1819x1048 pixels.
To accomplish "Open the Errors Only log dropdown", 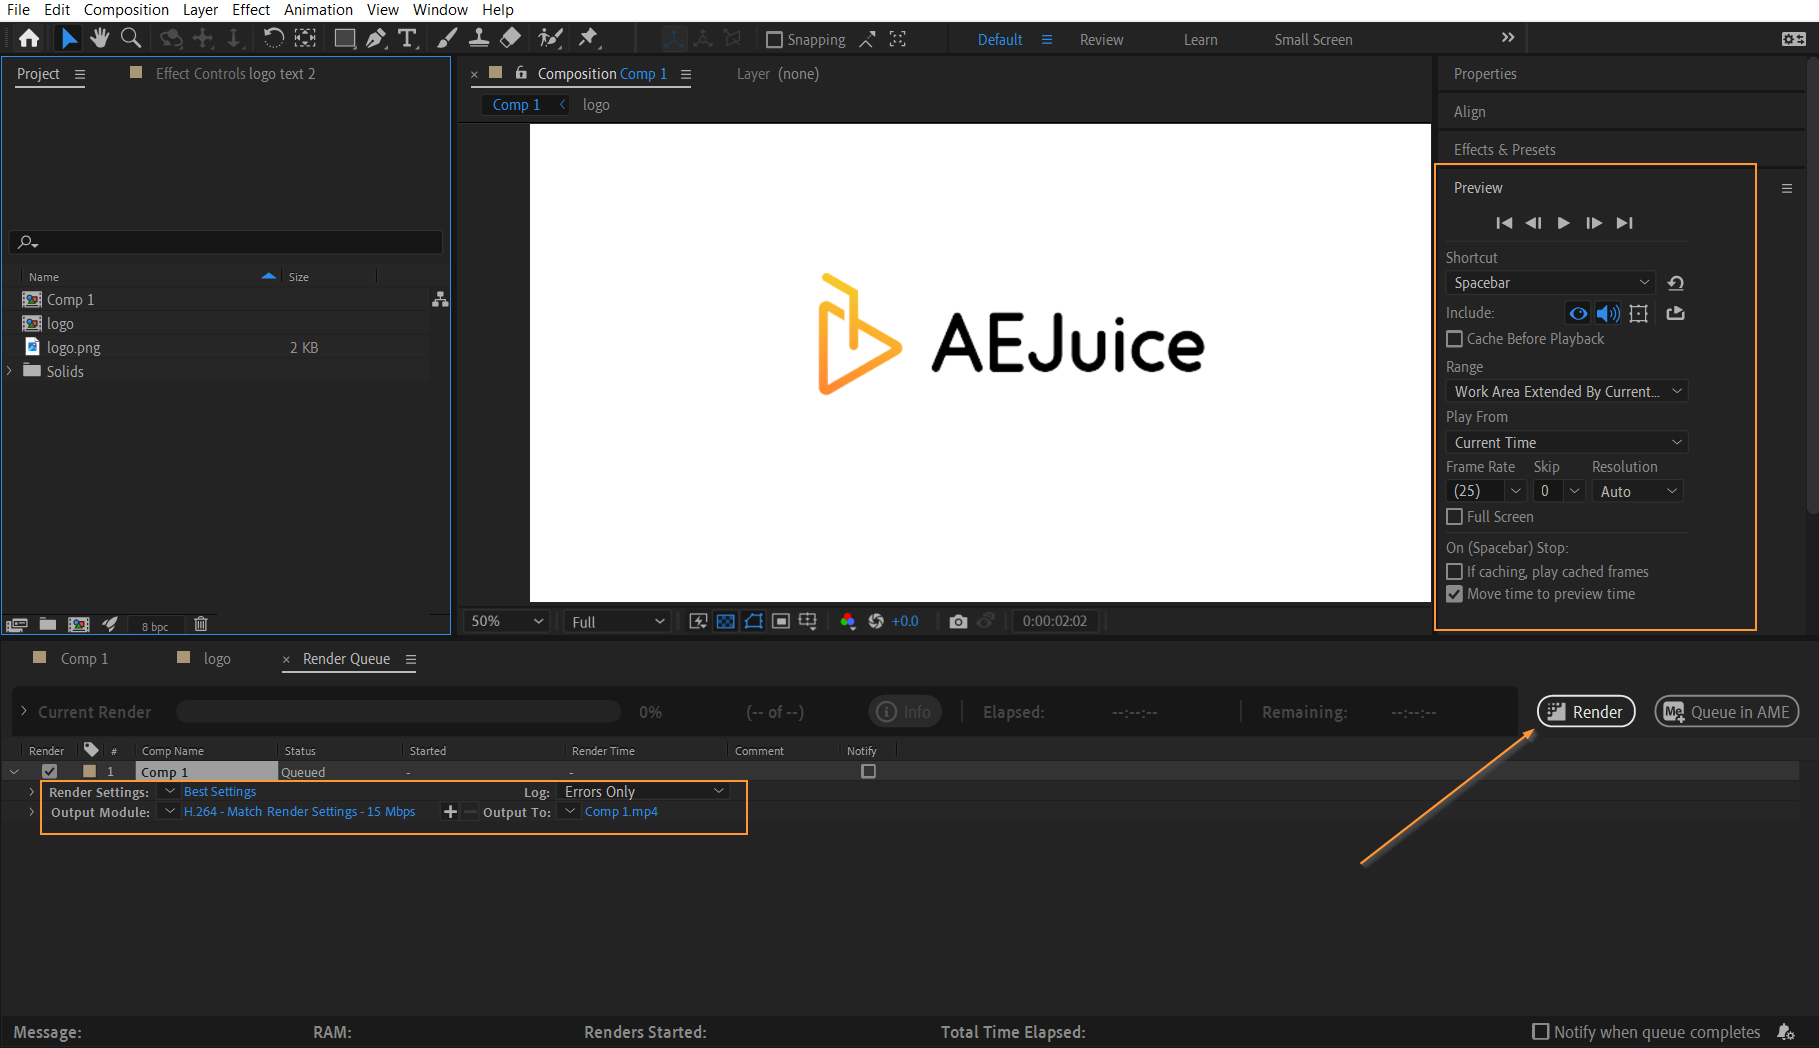I will [643, 791].
